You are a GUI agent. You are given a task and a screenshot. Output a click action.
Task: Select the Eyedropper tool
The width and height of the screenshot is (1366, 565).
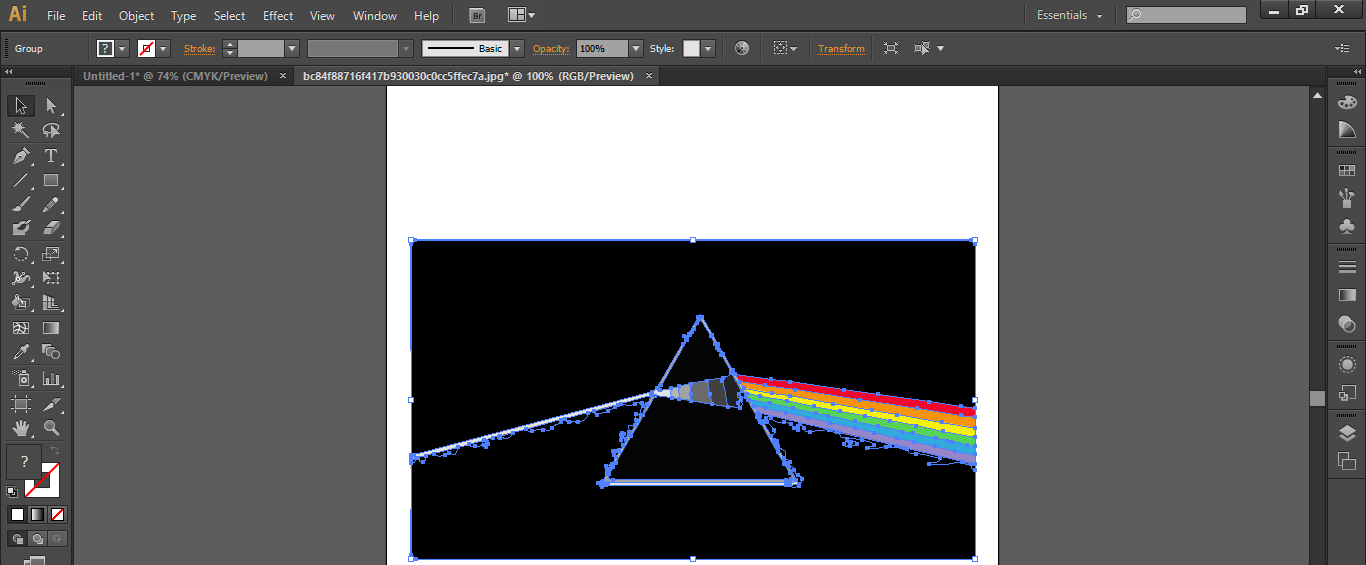pos(20,352)
